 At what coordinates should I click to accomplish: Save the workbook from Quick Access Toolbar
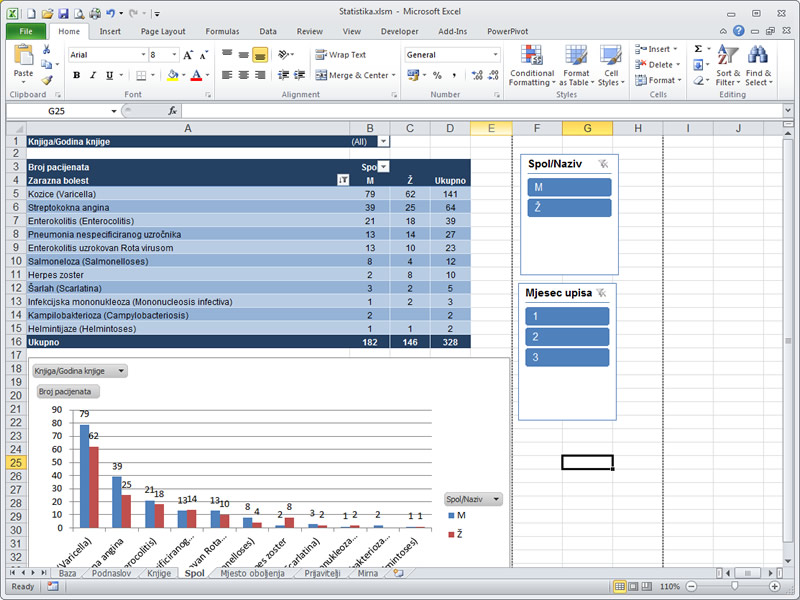coord(63,14)
